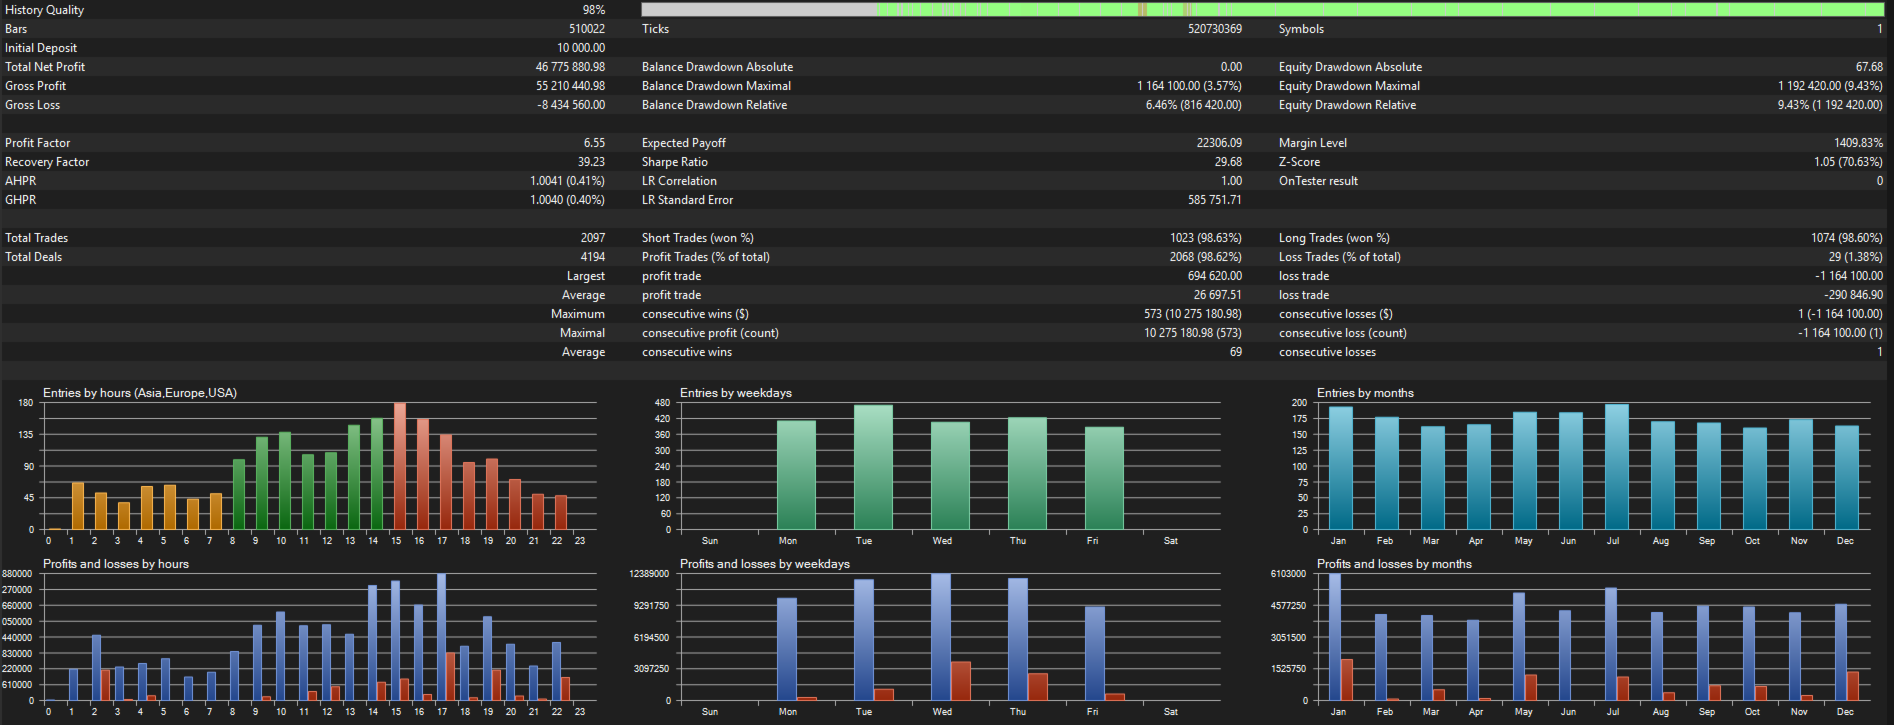The height and width of the screenshot is (725, 1894).
Task: Click the Margin Level value 1409.83%
Action: pyautogui.click(x=1858, y=143)
